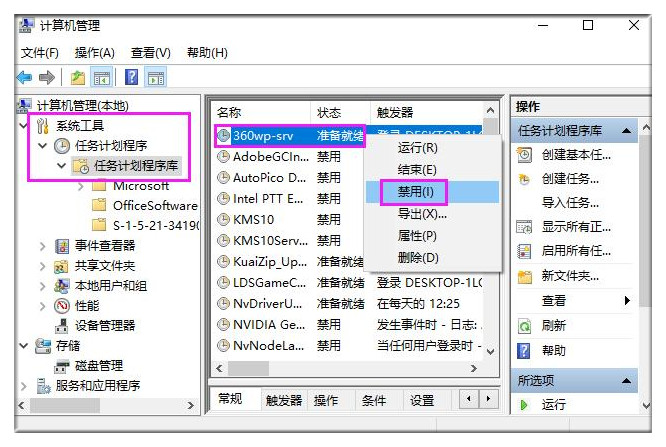This screenshot has height=447, width=666.
Task: Open the Help question mark toolbar icon
Action: (x=132, y=77)
